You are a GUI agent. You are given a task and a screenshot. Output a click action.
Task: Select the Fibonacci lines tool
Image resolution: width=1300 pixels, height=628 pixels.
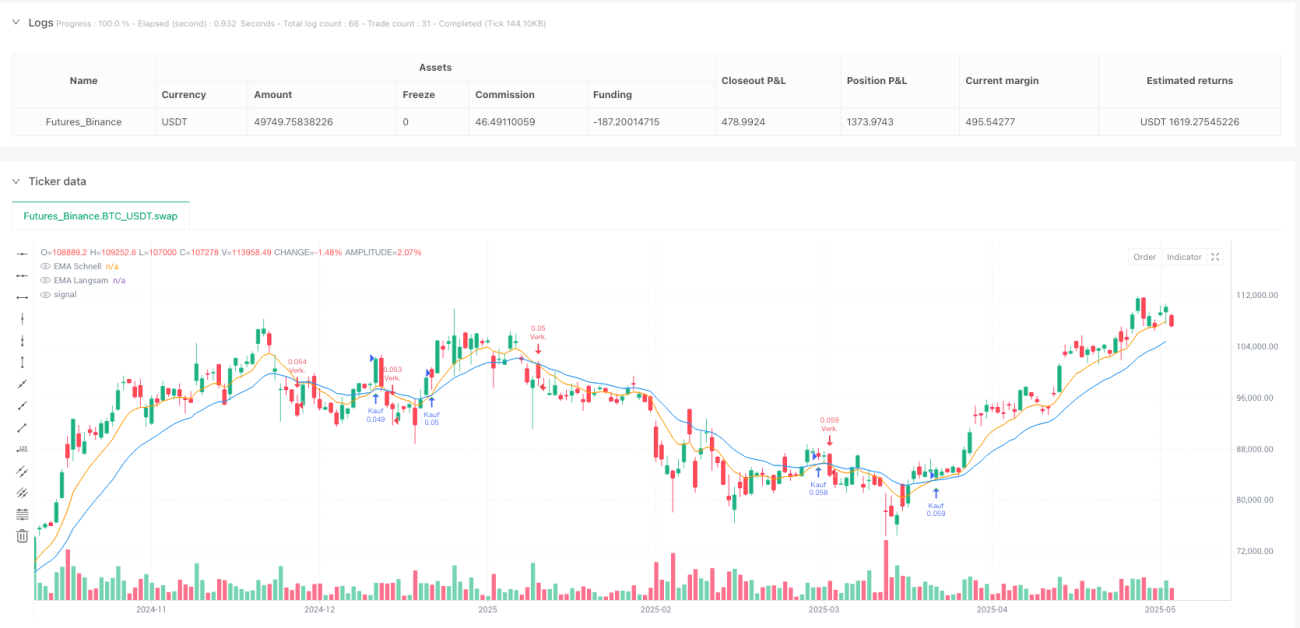[x=23, y=514]
